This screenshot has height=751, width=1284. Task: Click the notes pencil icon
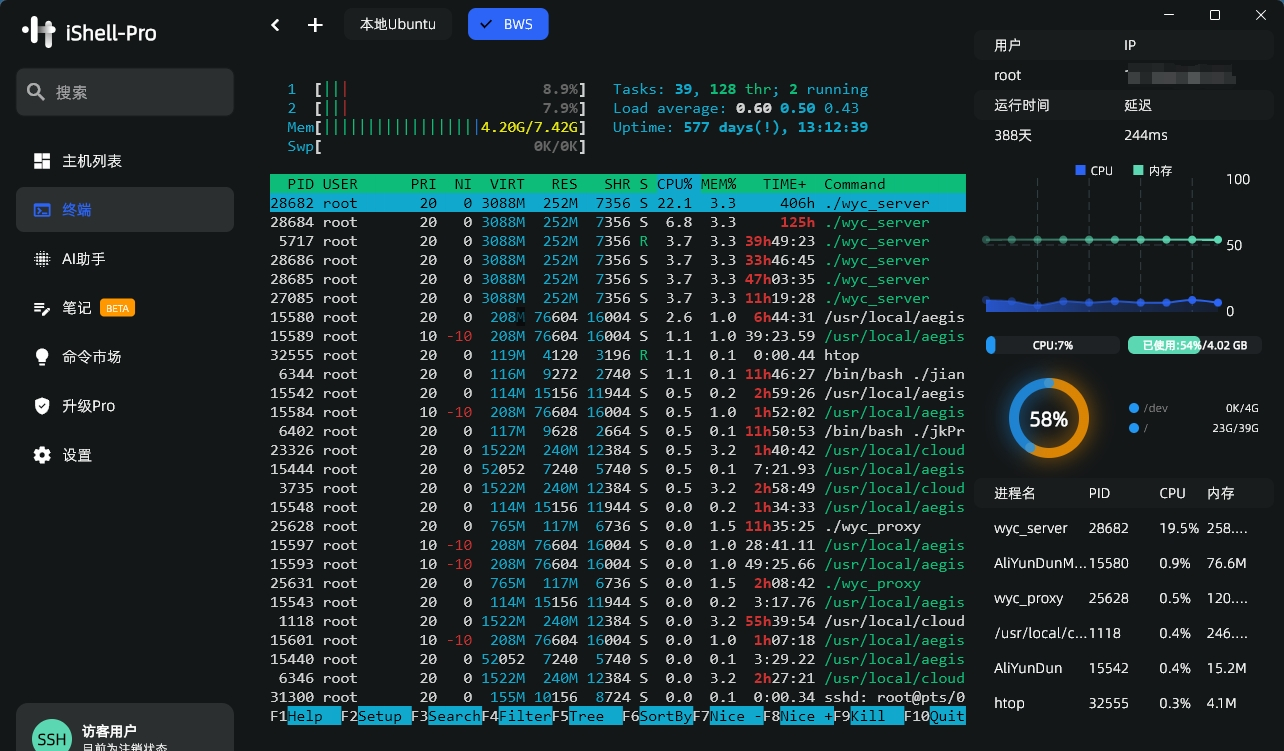click(x=42, y=308)
